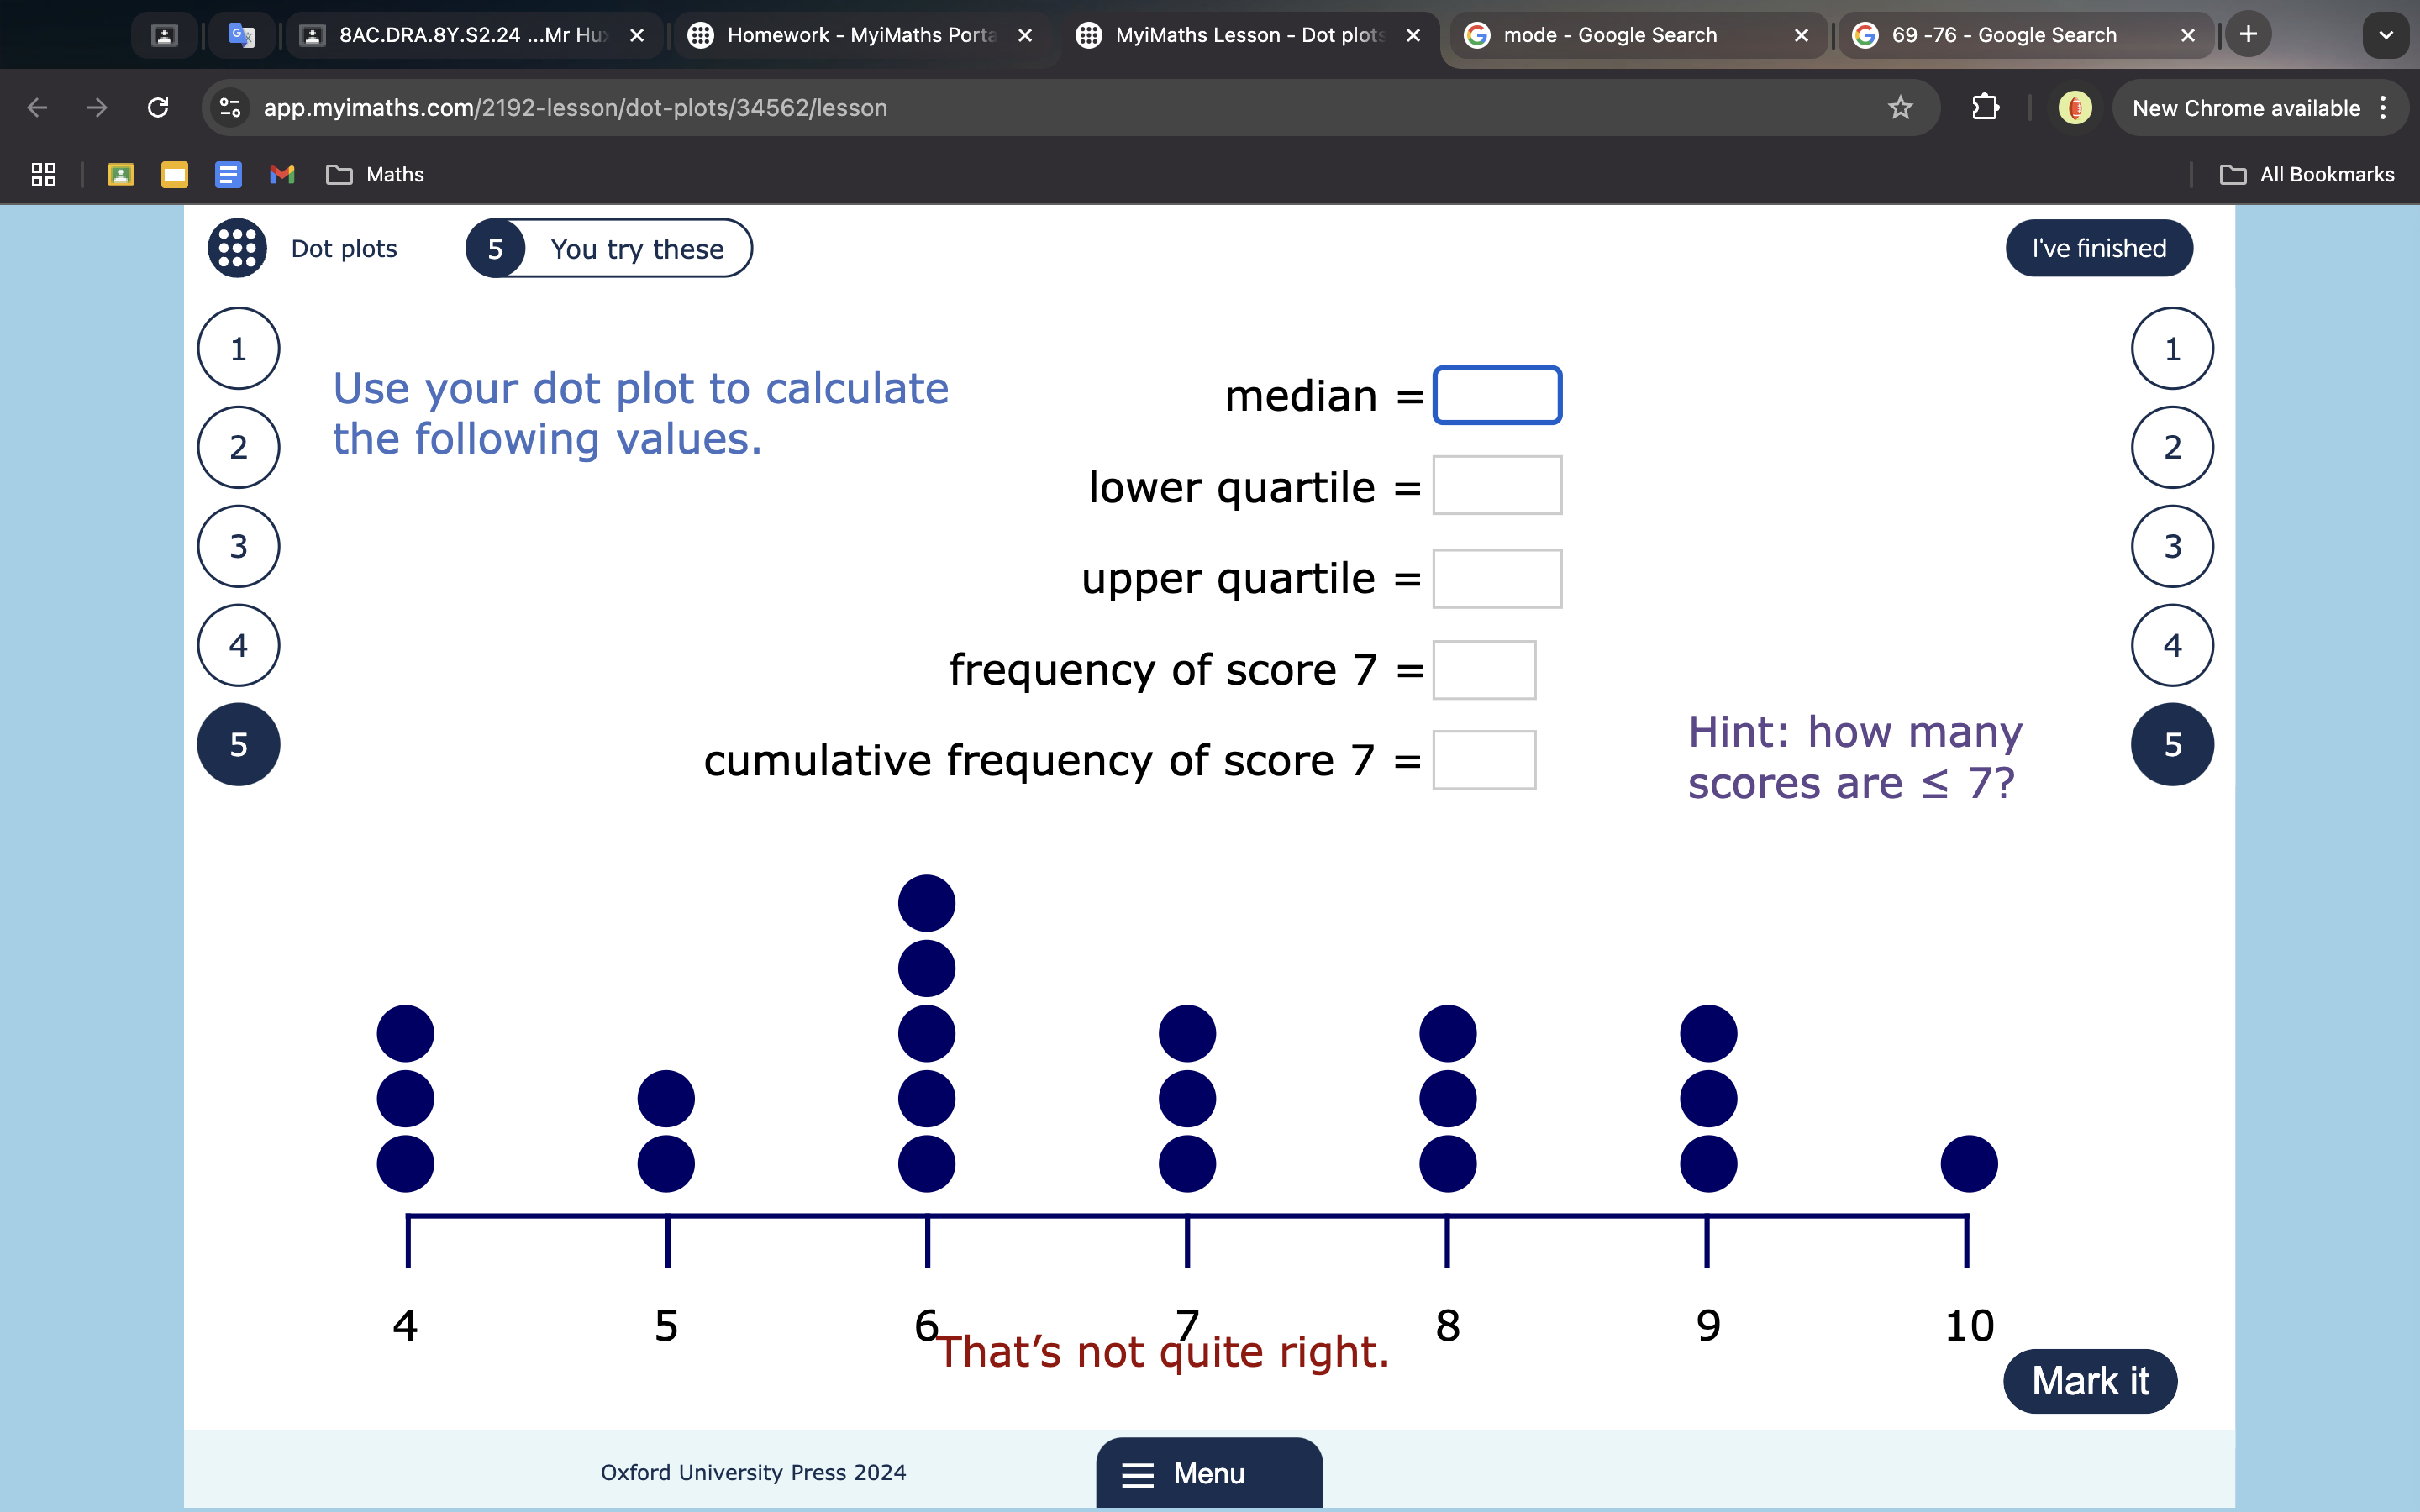Go to page 2 in right navigation
The image size is (2420, 1512).
point(2172,447)
